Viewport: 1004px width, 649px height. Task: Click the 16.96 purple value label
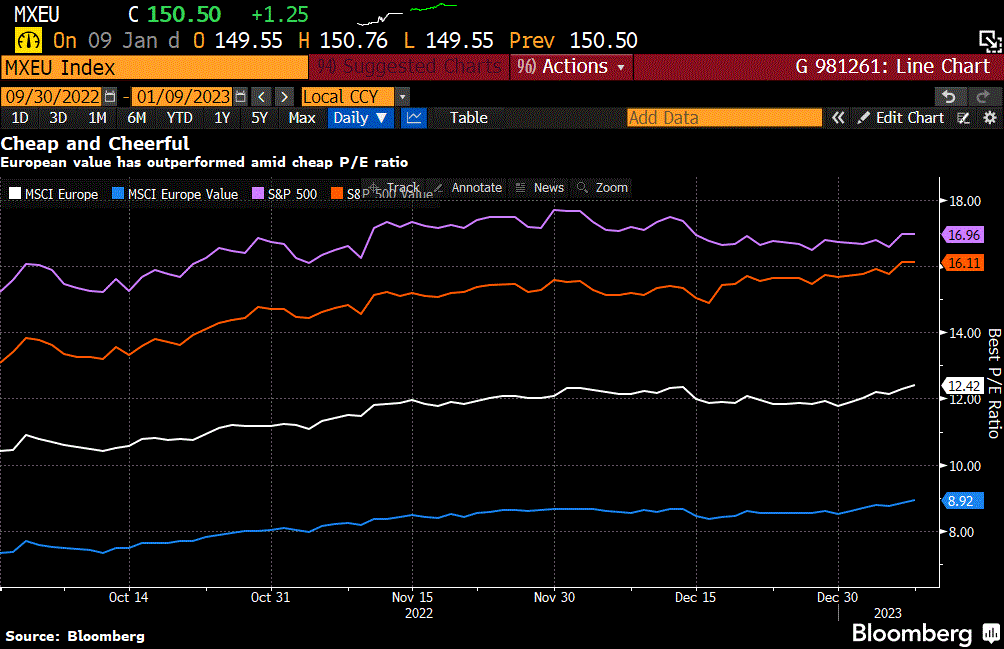point(962,235)
